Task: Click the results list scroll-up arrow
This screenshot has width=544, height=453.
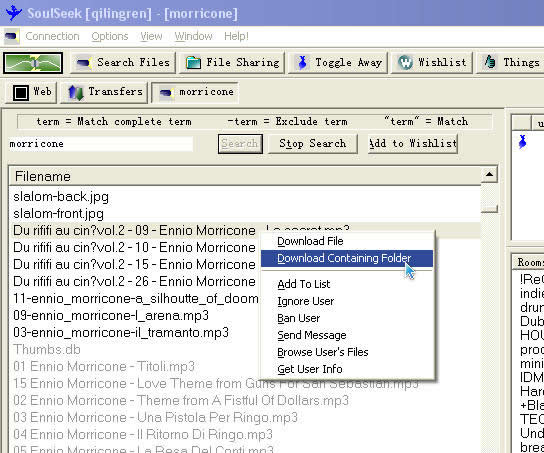Action: click(x=490, y=174)
